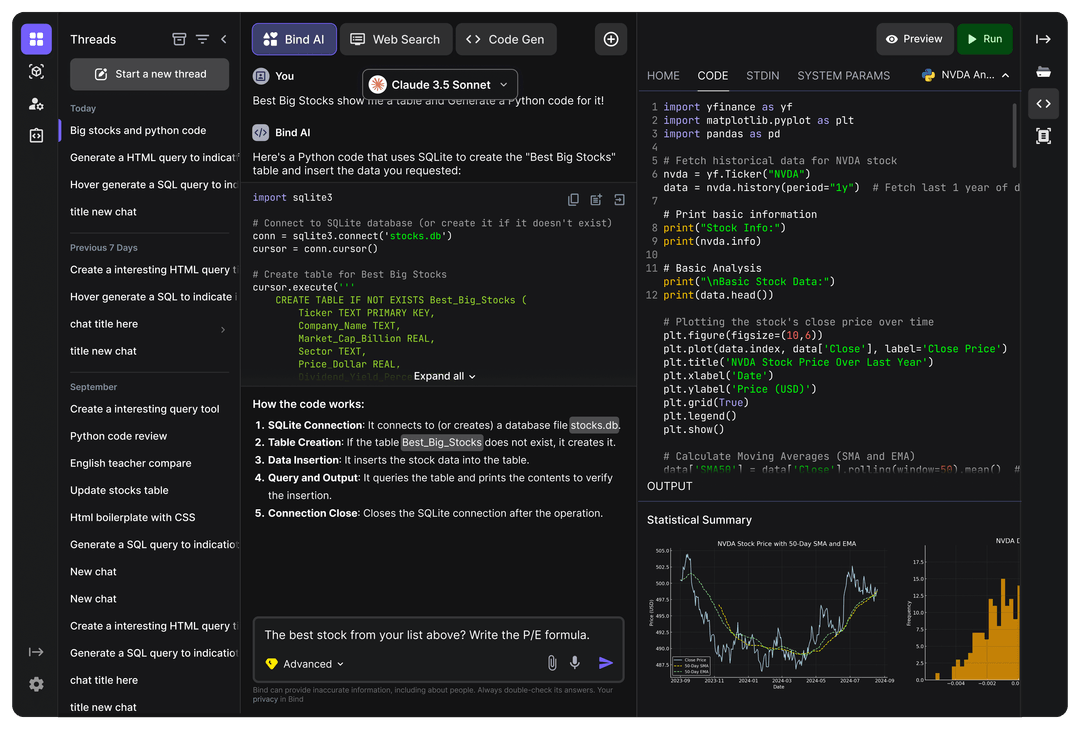Click the Statistical Summary heading

pos(699,520)
